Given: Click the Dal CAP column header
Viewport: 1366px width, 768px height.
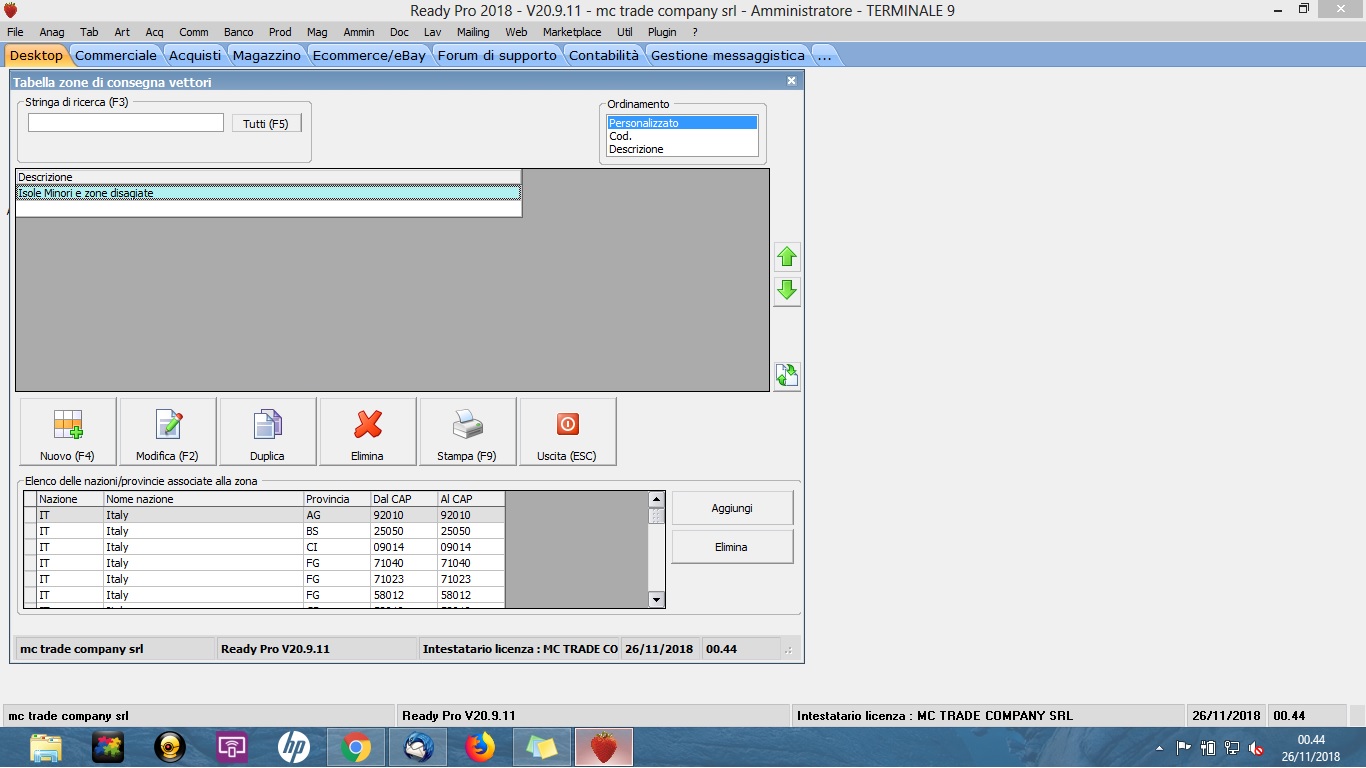Looking at the screenshot, I should pyautogui.click(x=404, y=499).
